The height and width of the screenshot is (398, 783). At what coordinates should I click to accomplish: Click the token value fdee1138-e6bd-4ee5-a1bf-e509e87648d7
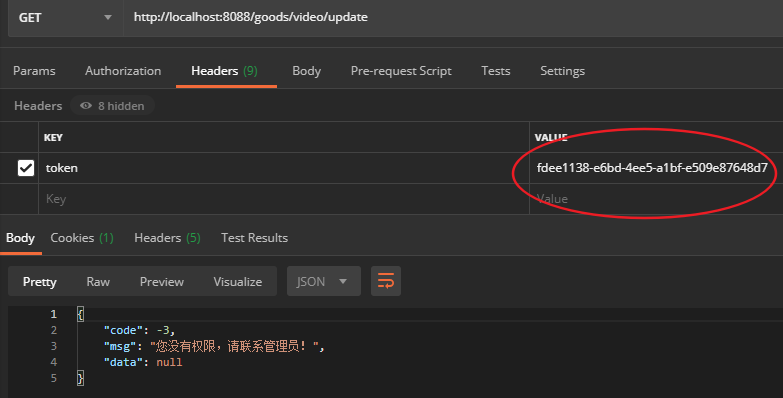pos(652,168)
